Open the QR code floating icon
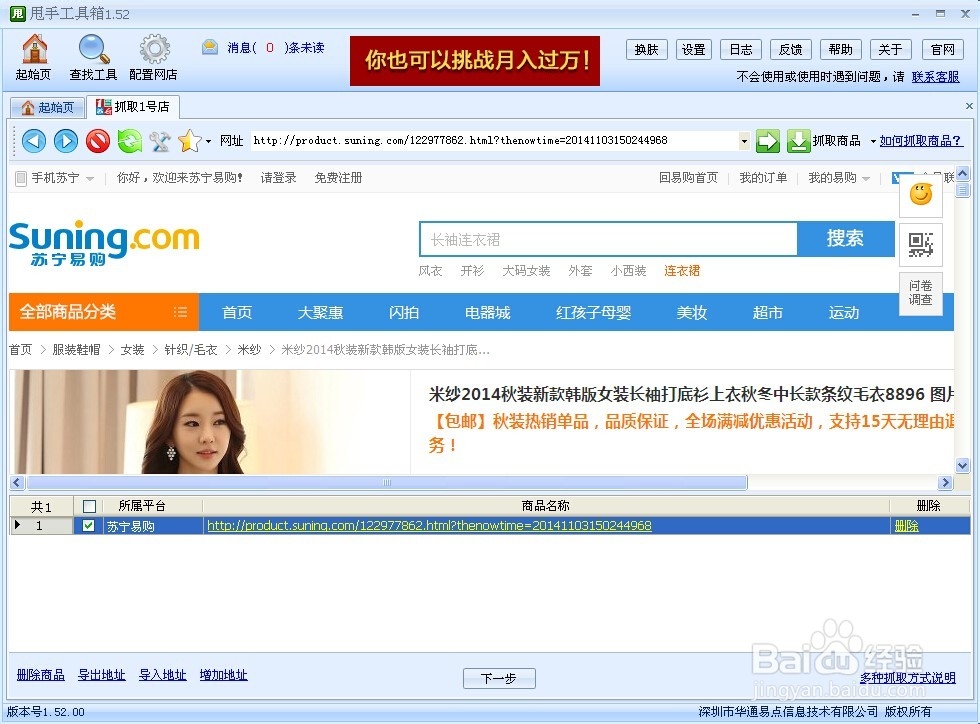This screenshot has height=724, width=980. coord(921,244)
